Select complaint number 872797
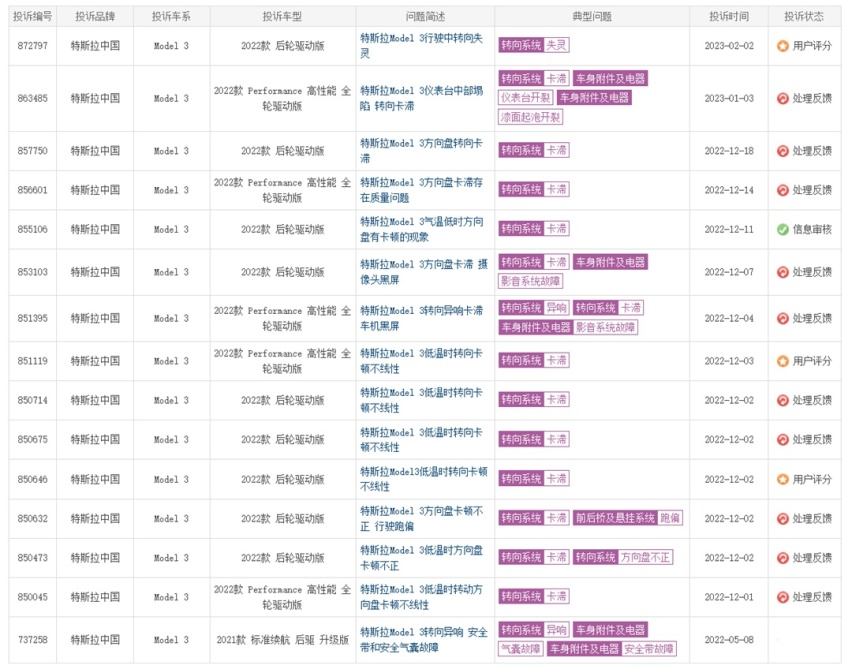Image resolution: width=852 pixels, height=669 pixels. tap(33, 46)
